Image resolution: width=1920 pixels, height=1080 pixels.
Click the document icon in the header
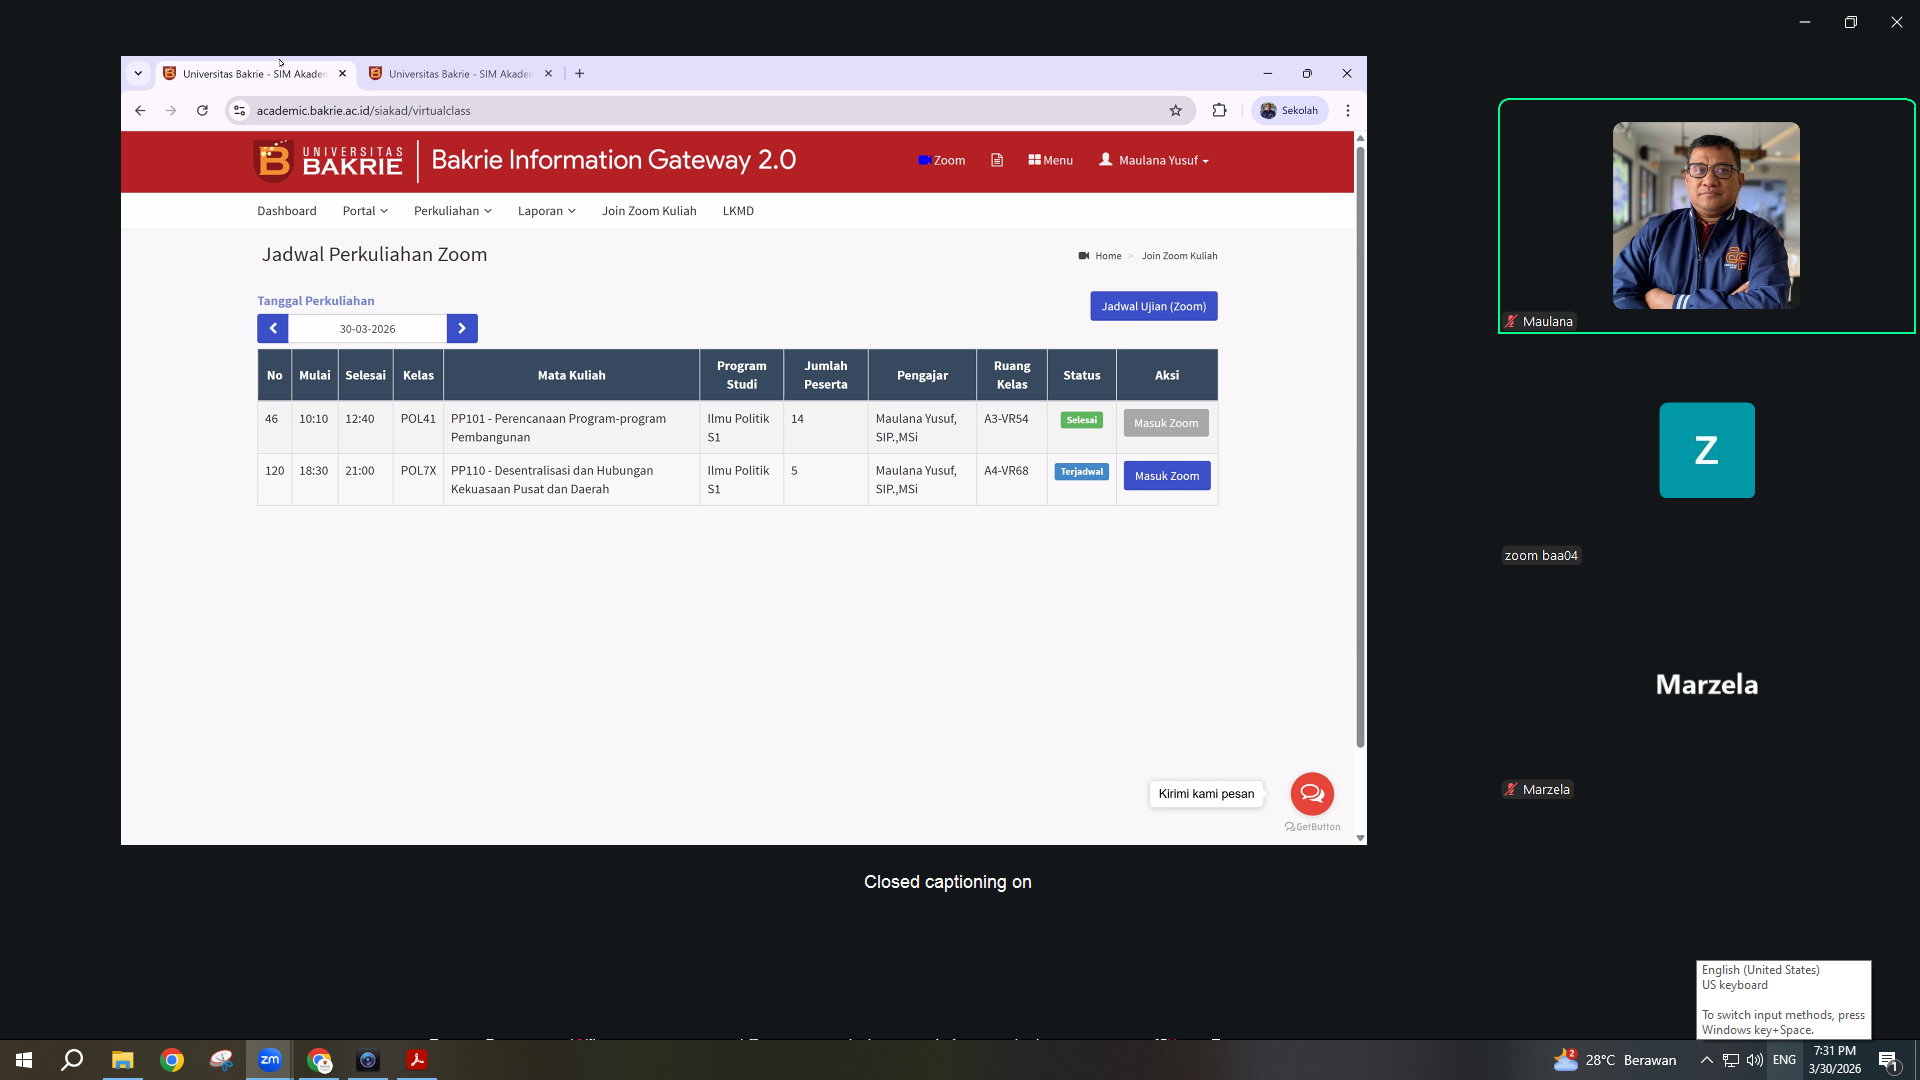[997, 160]
